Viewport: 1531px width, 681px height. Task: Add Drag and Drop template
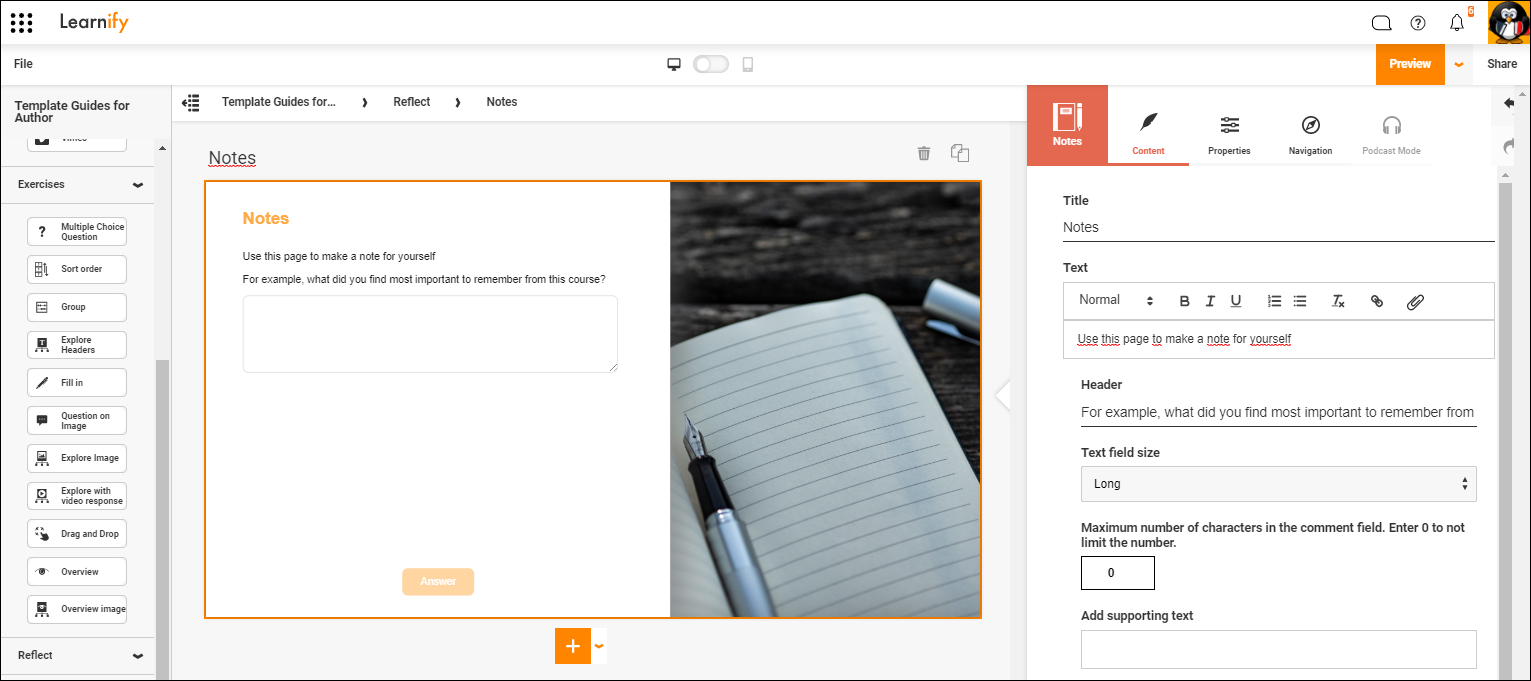click(x=77, y=534)
